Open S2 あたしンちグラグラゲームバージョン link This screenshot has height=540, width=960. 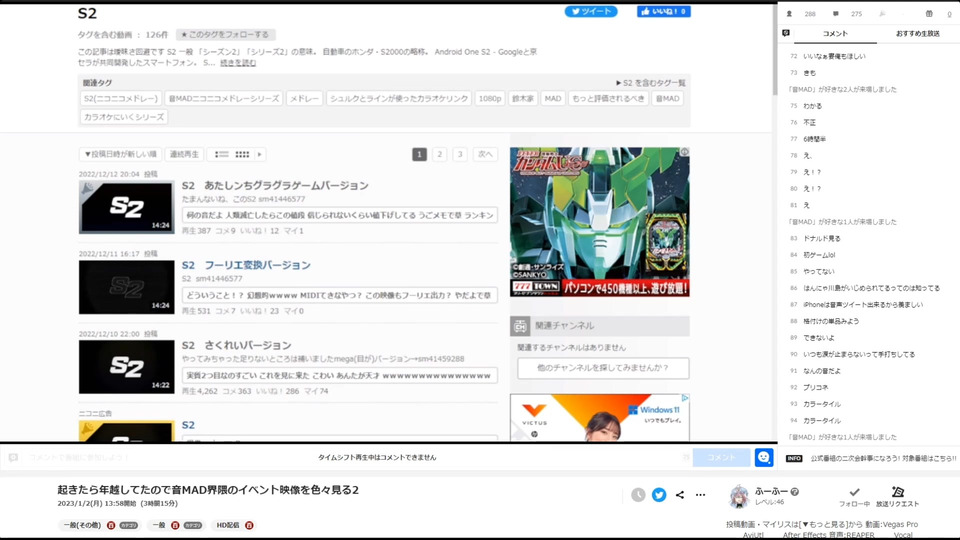275,186
